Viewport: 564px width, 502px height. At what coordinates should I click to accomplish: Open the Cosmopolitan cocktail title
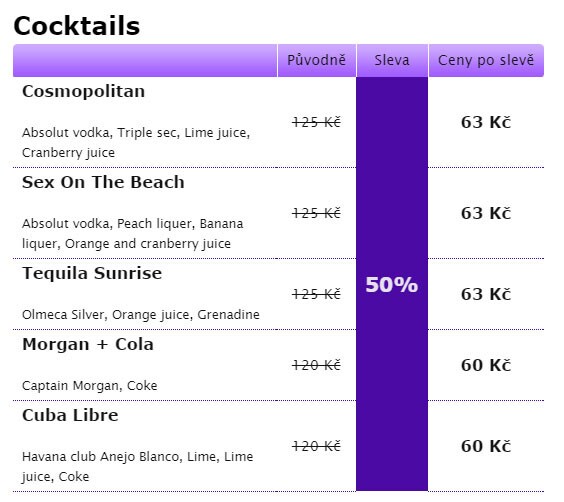pyautogui.click(x=83, y=91)
